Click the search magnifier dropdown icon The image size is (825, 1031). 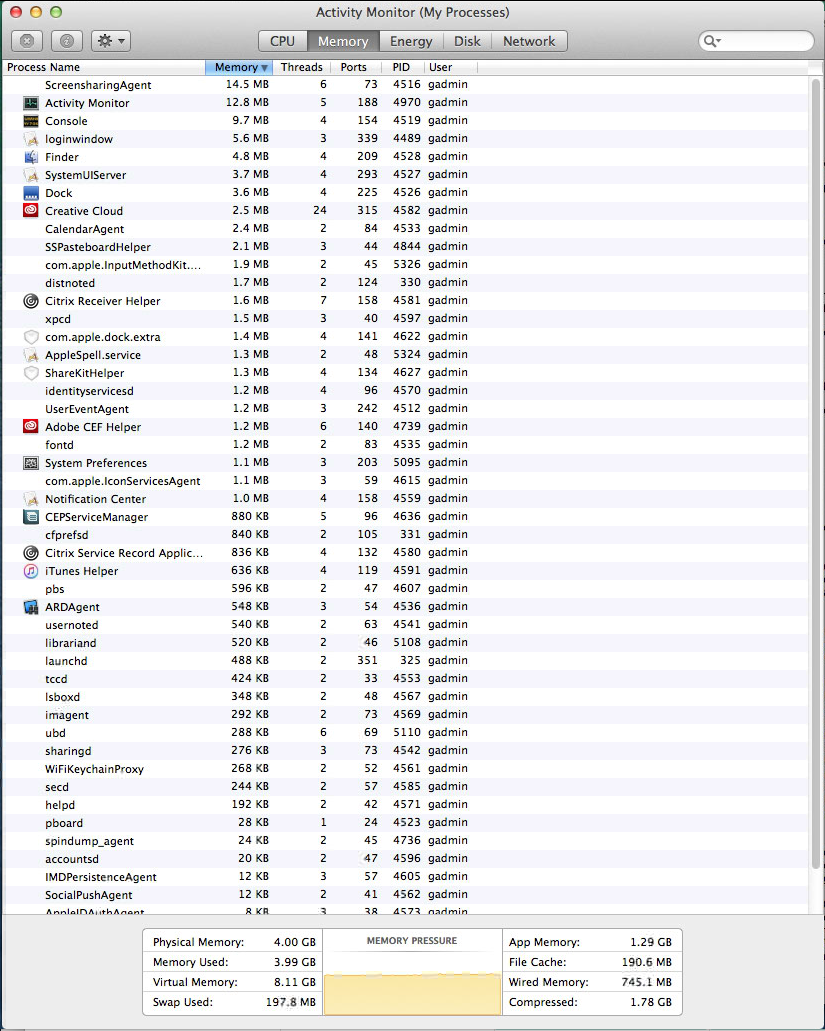(712, 41)
